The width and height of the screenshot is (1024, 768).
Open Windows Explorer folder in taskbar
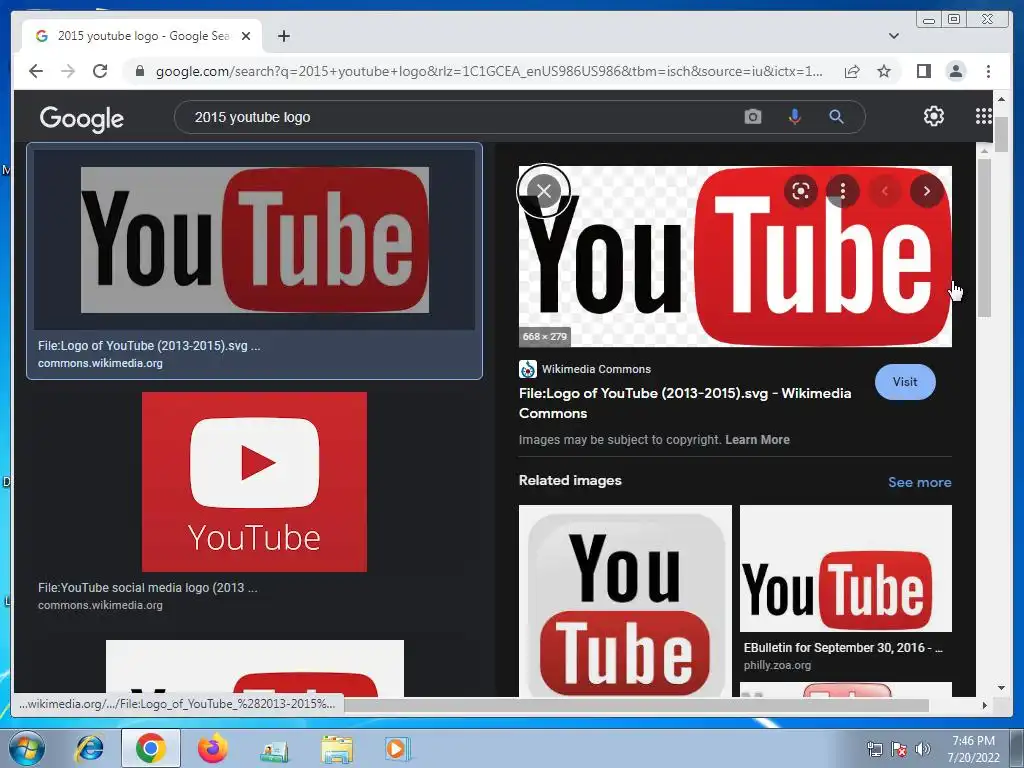pos(336,748)
